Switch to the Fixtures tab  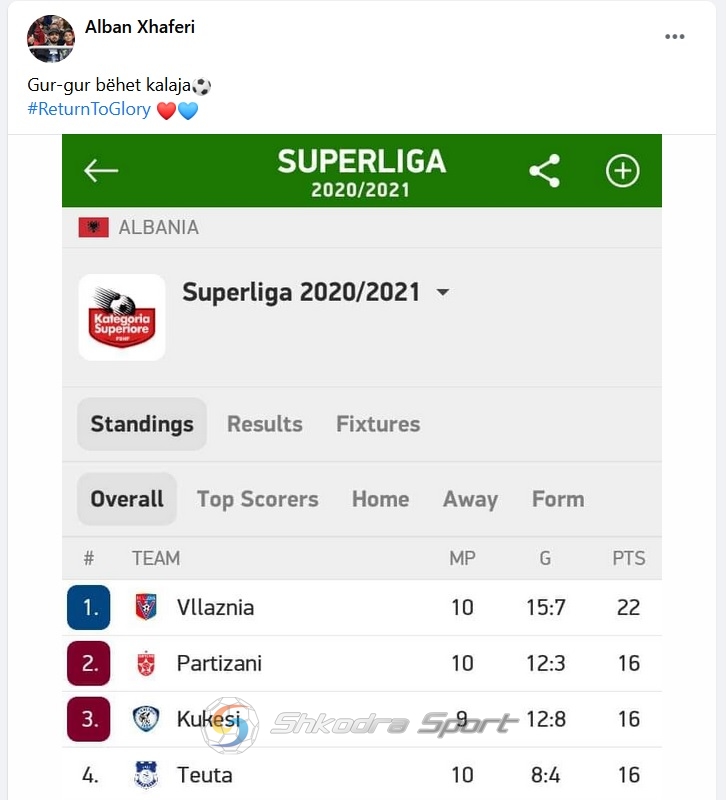click(378, 424)
